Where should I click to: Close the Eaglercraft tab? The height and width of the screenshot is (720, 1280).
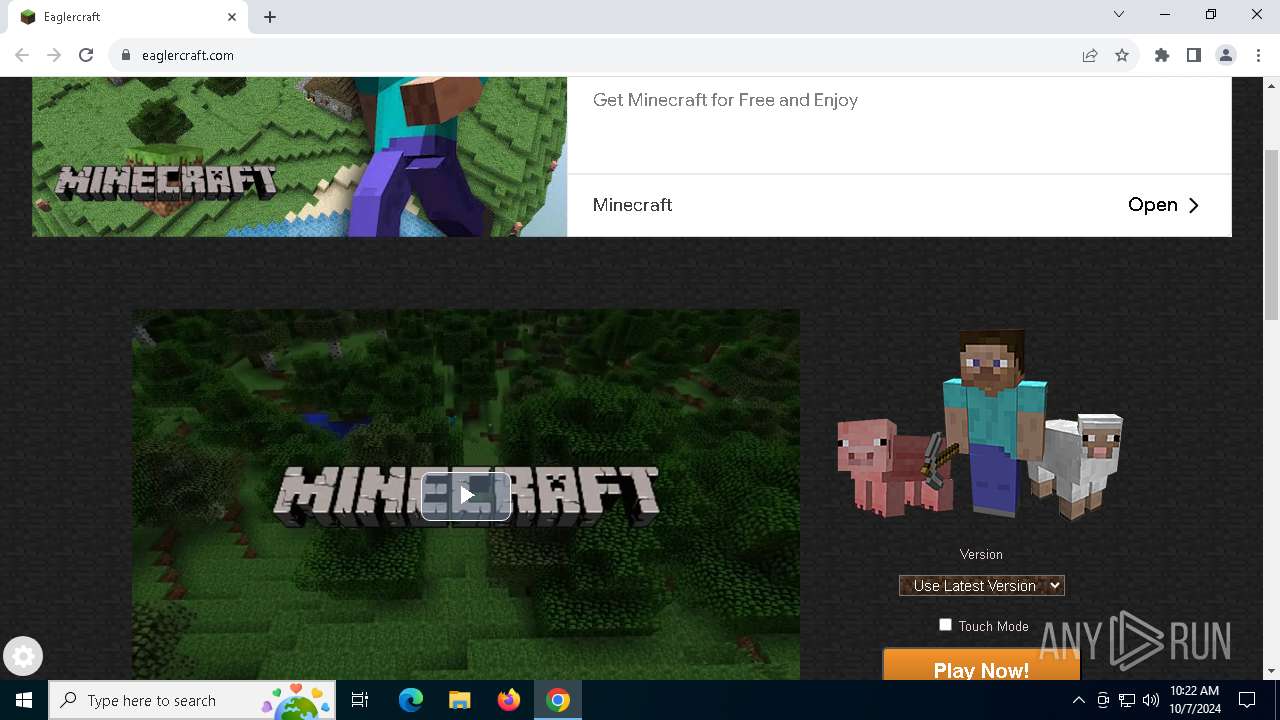[x=232, y=17]
